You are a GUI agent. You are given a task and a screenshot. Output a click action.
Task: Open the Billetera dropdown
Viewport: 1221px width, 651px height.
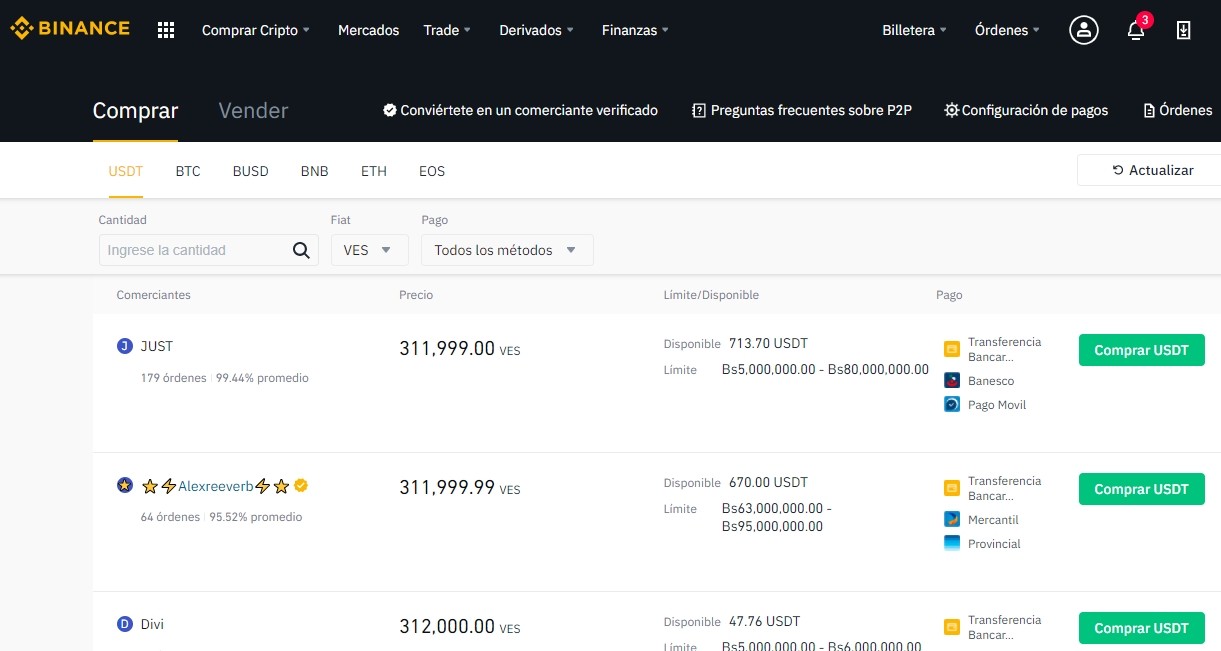pyautogui.click(x=915, y=30)
